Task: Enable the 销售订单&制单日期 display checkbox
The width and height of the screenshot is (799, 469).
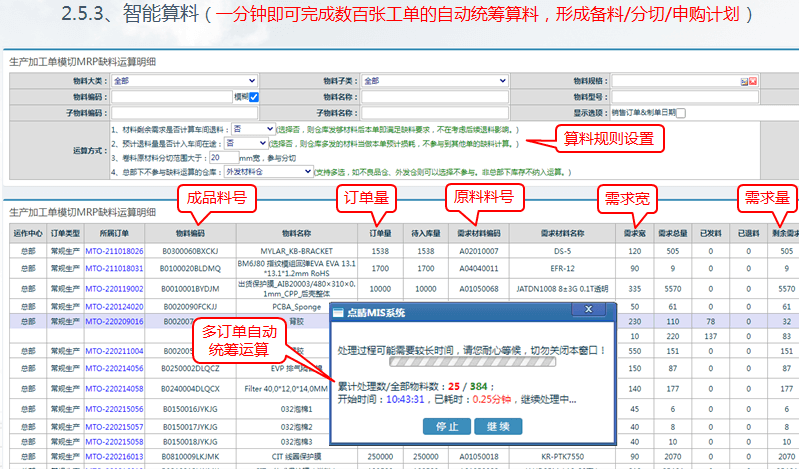Action: (681, 113)
